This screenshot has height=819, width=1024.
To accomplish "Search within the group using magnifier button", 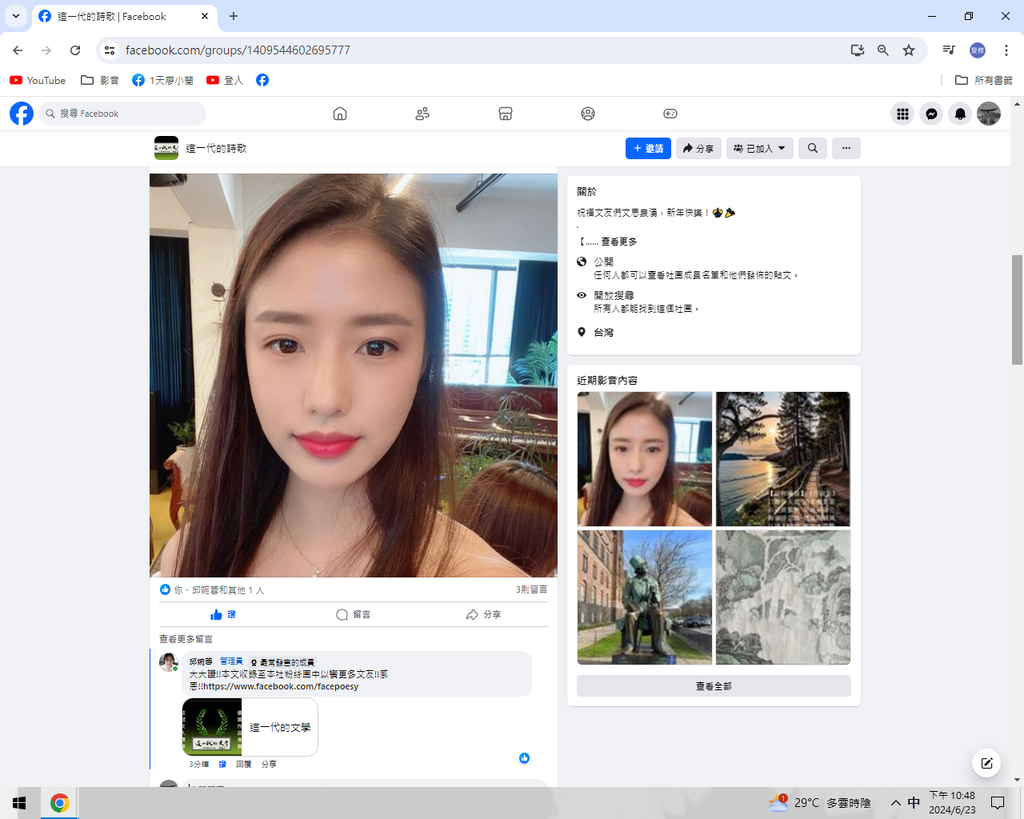I will 812,148.
